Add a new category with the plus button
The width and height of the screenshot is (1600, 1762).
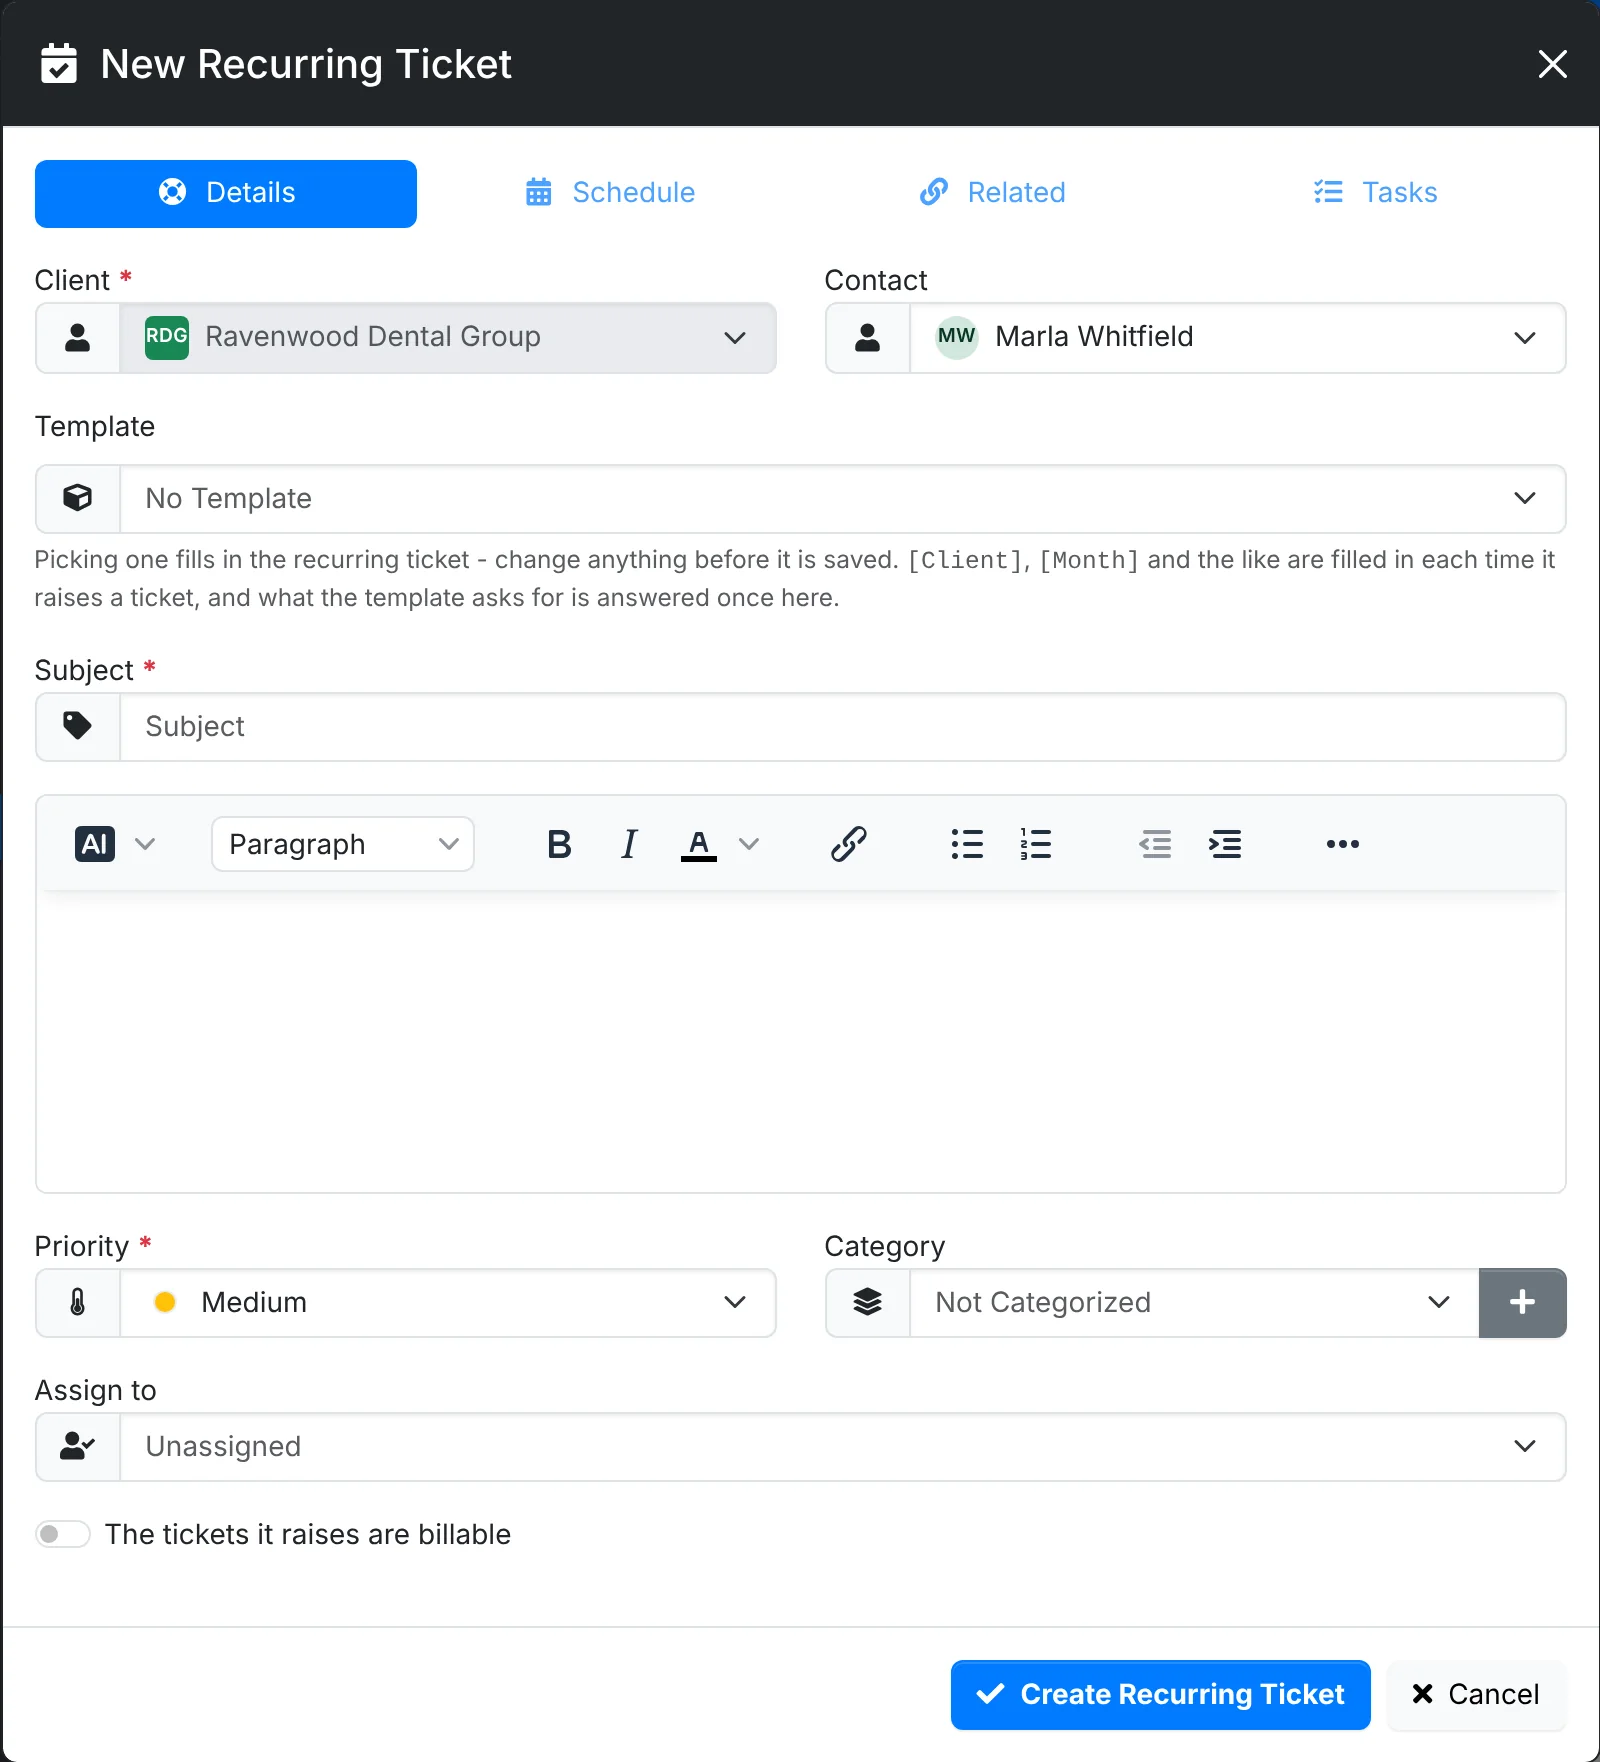click(1522, 1302)
